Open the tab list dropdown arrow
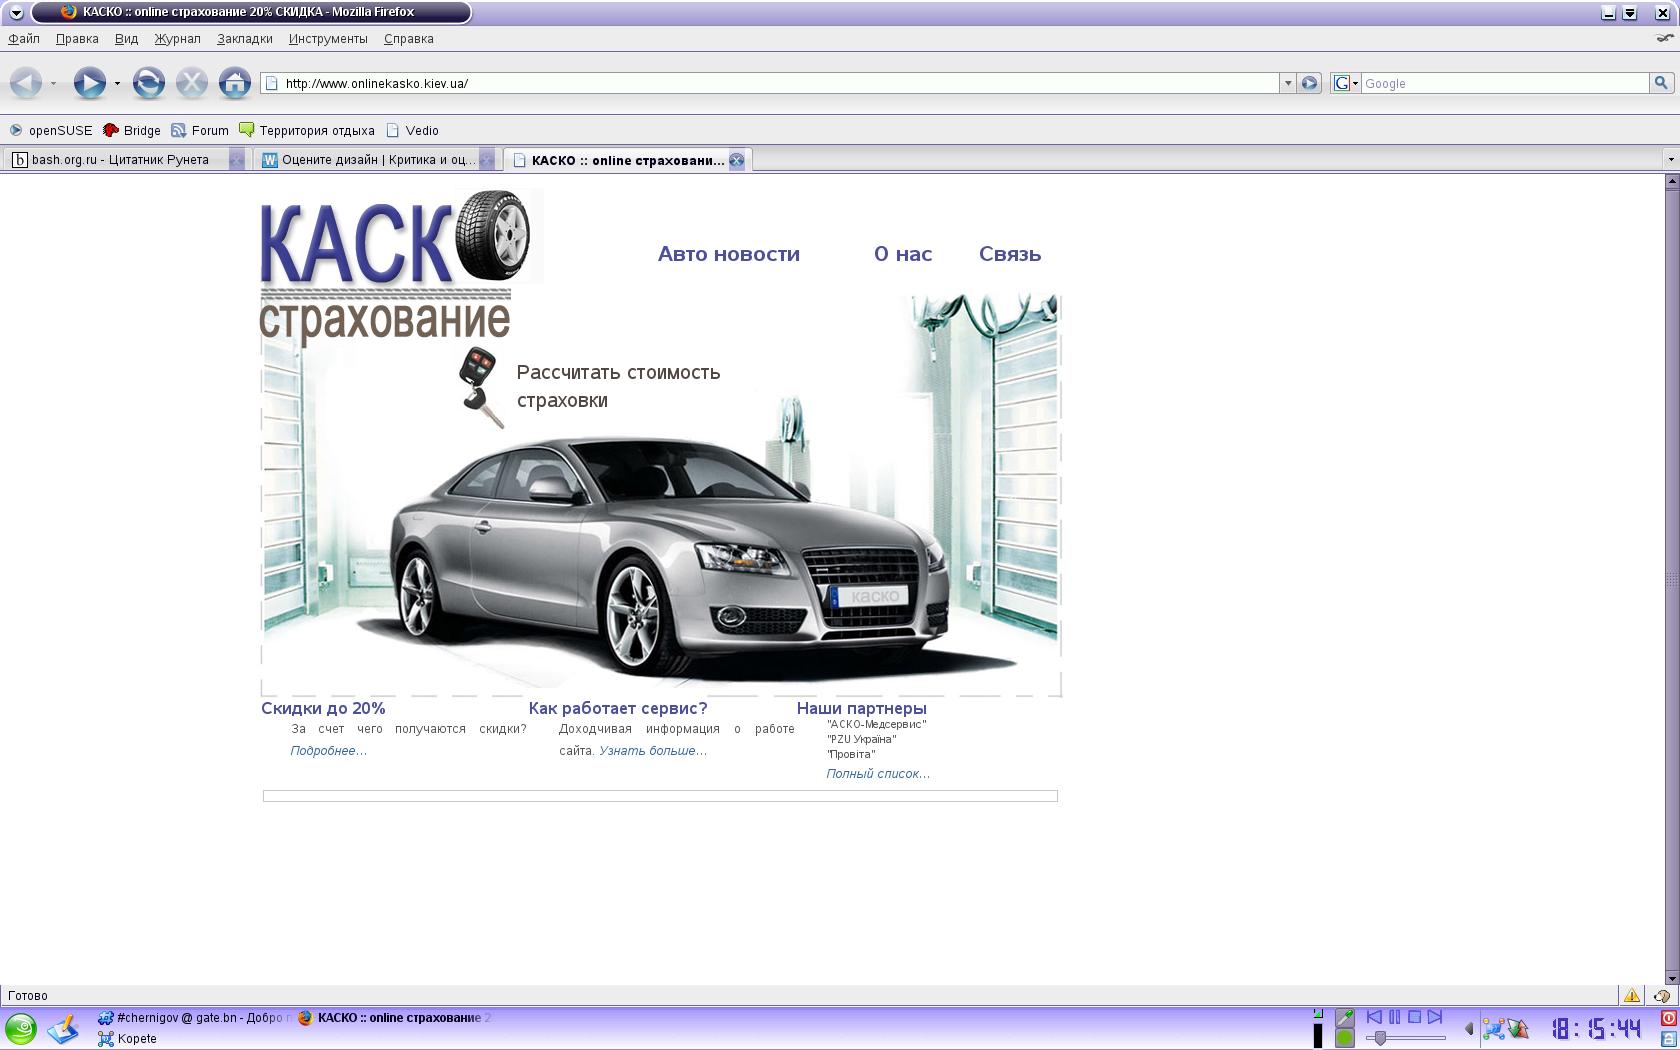The image size is (1680, 1050). click(1670, 160)
